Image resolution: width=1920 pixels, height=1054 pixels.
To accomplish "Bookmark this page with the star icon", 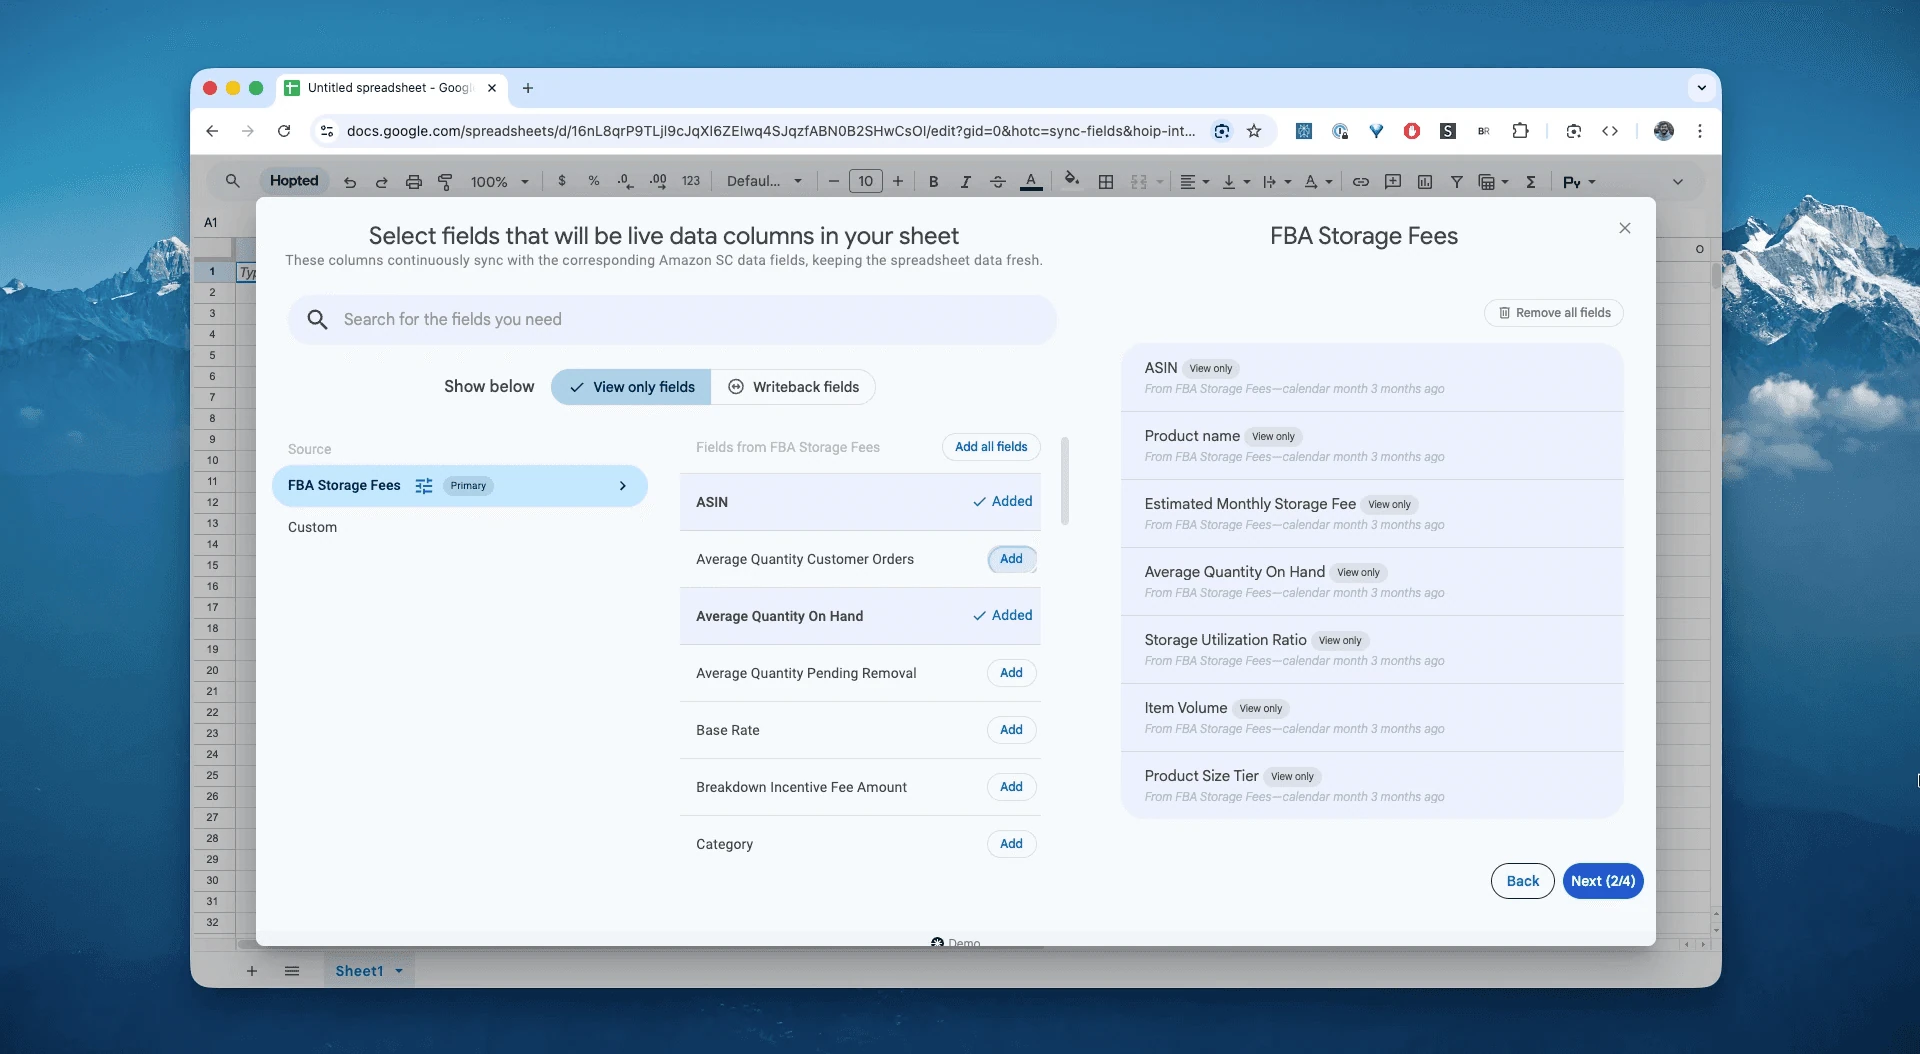I will tap(1254, 131).
